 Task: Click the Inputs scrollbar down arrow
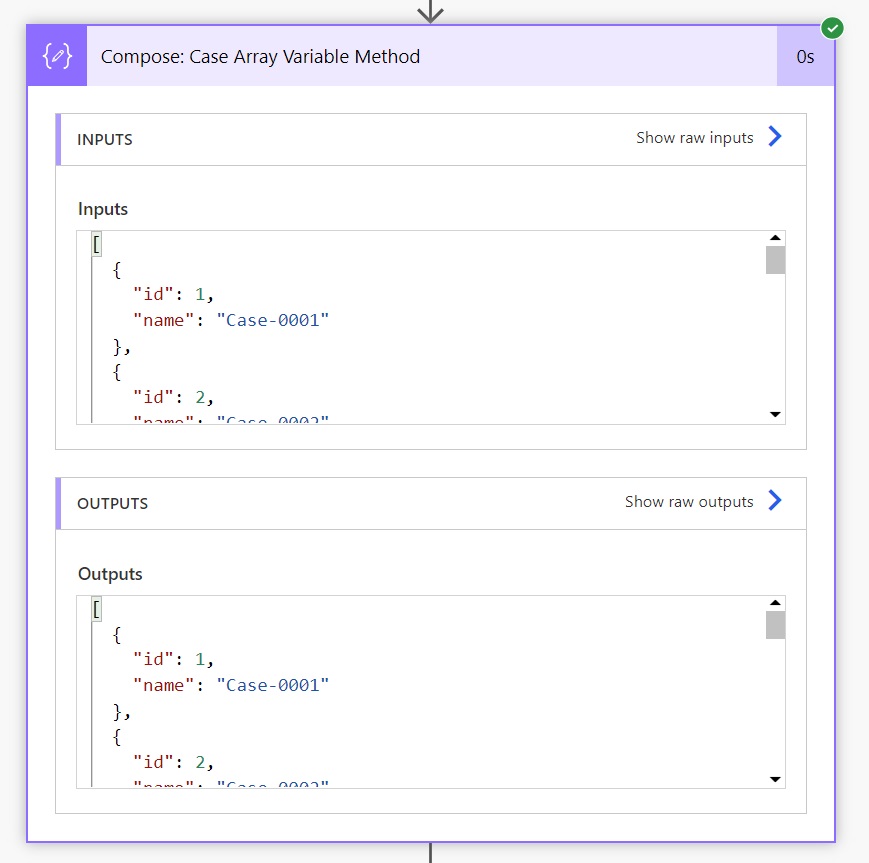[x=775, y=415]
